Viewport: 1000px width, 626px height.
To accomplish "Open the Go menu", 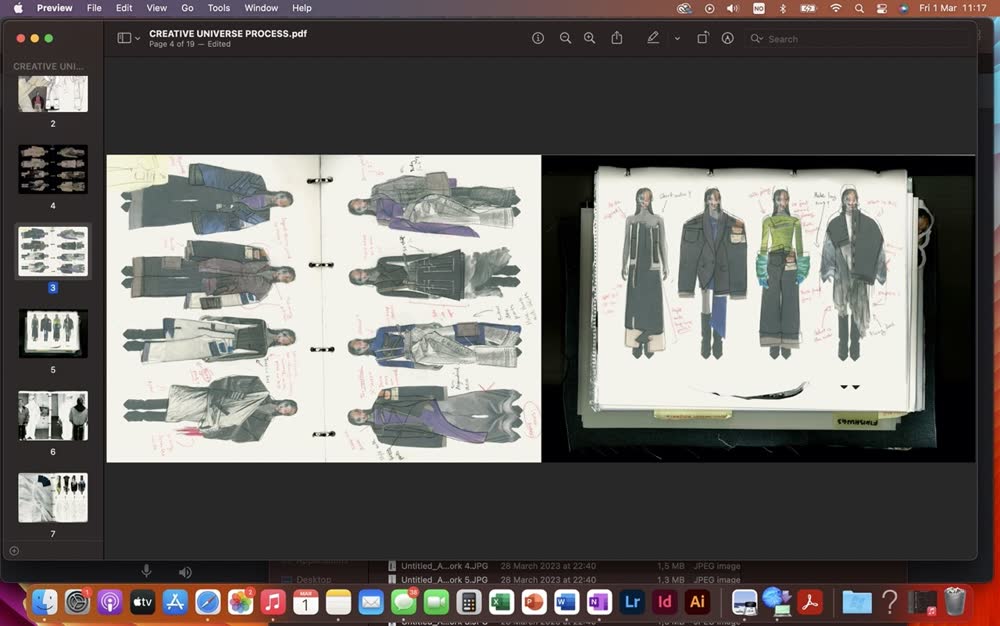I will click(187, 8).
